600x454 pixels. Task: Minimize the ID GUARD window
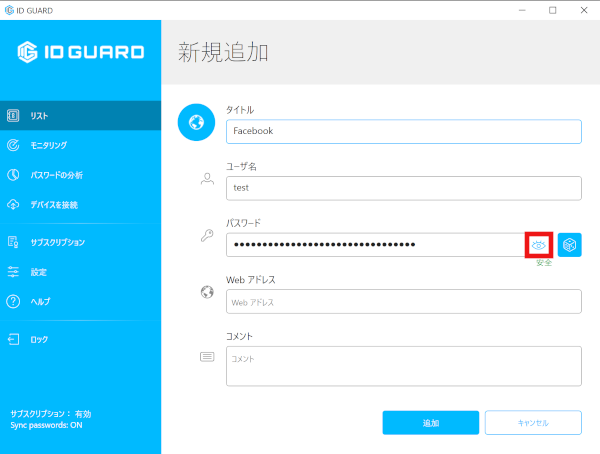[x=522, y=10]
